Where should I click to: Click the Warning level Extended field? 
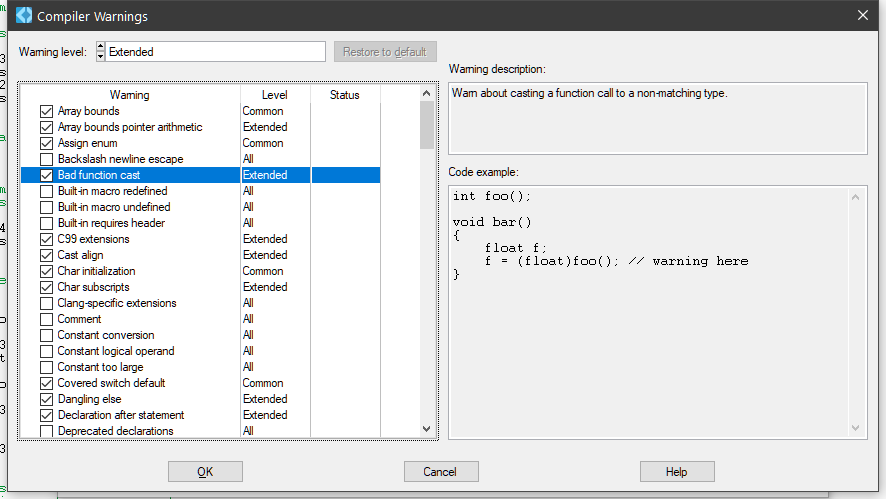(215, 51)
